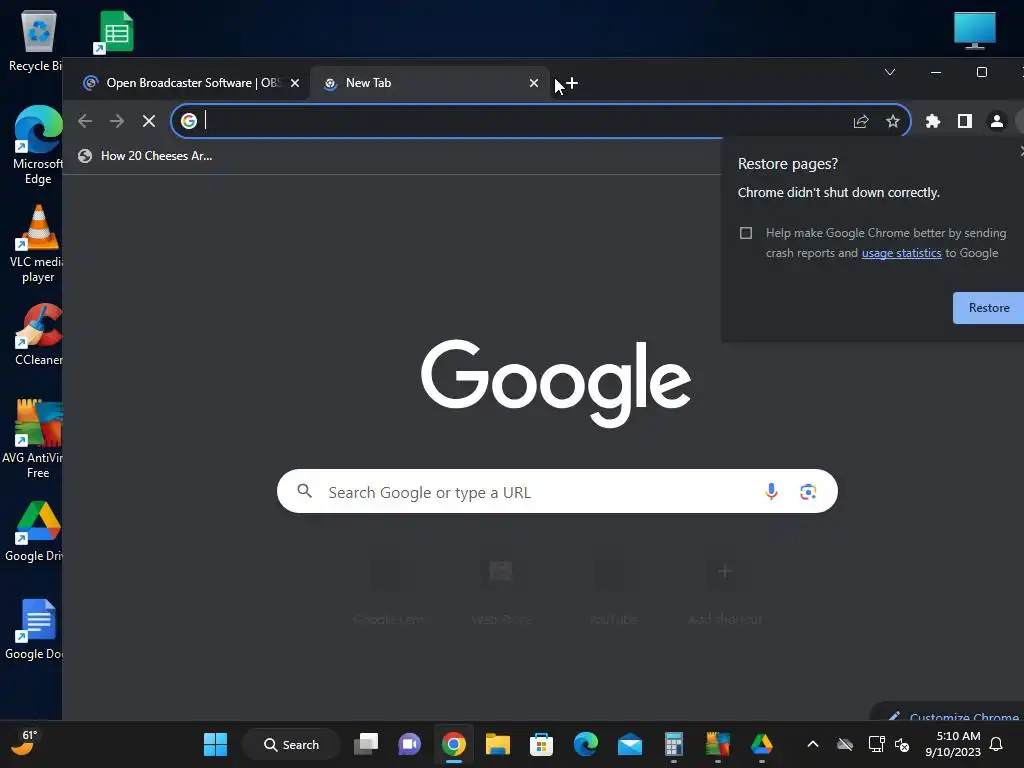Check the send crash reports checkbox
The height and width of the screenshot is (768, 1024).
pos(746,233)
